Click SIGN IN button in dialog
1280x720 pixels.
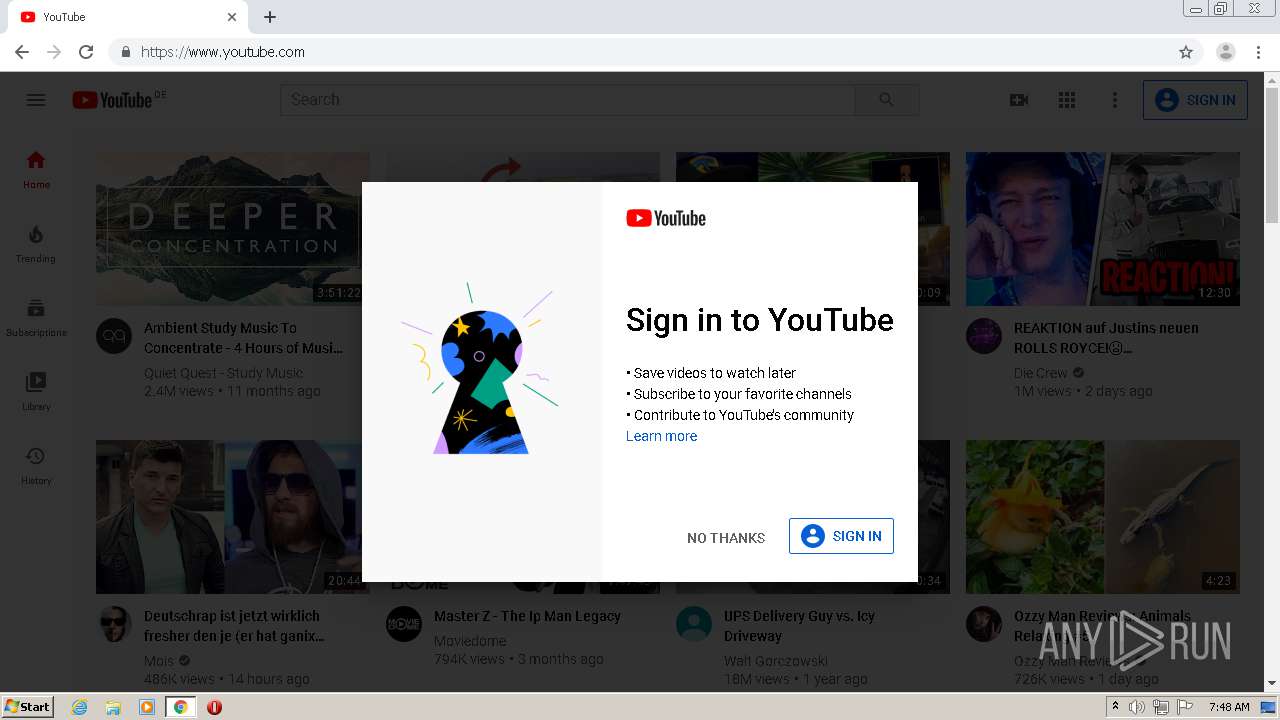841,536
